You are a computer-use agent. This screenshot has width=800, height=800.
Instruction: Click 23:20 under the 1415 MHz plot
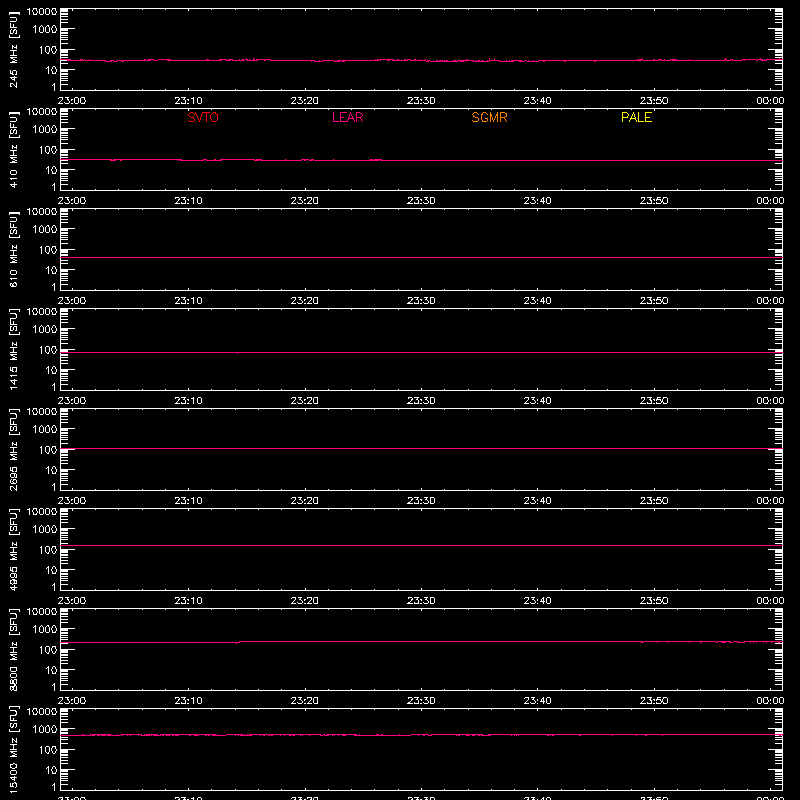(305, 401)
